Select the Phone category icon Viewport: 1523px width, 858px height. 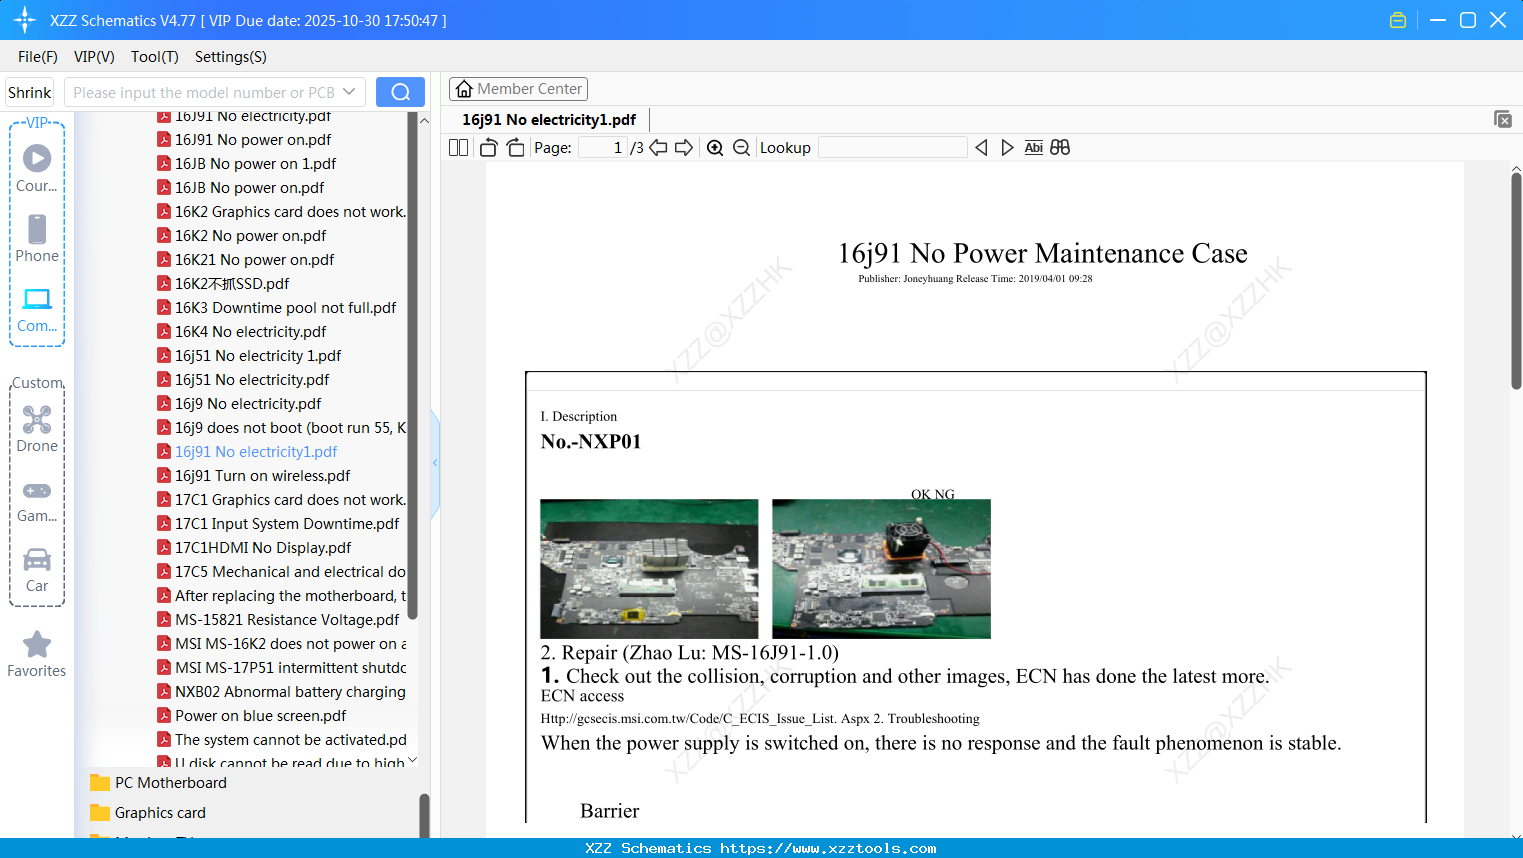(x=37, y=239)
